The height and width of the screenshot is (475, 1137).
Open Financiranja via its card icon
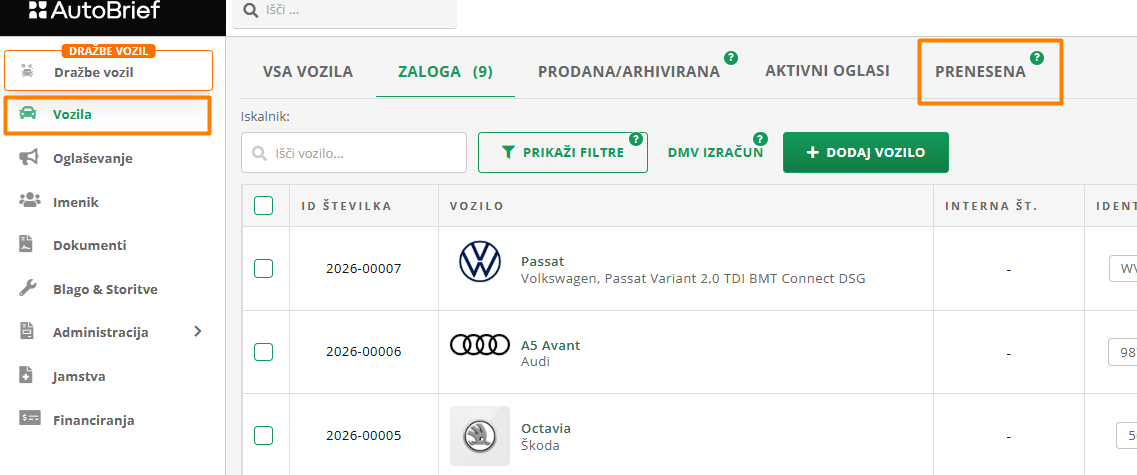click(x=29, y=420)
